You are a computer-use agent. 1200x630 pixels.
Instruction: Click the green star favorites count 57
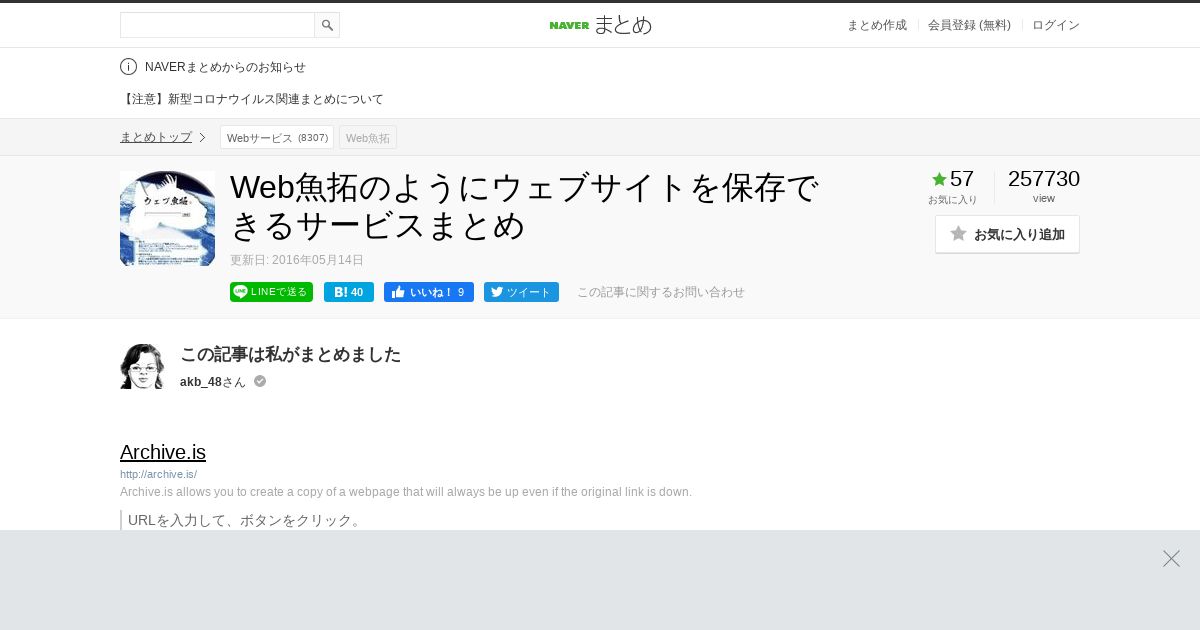(x=953, y=179)
